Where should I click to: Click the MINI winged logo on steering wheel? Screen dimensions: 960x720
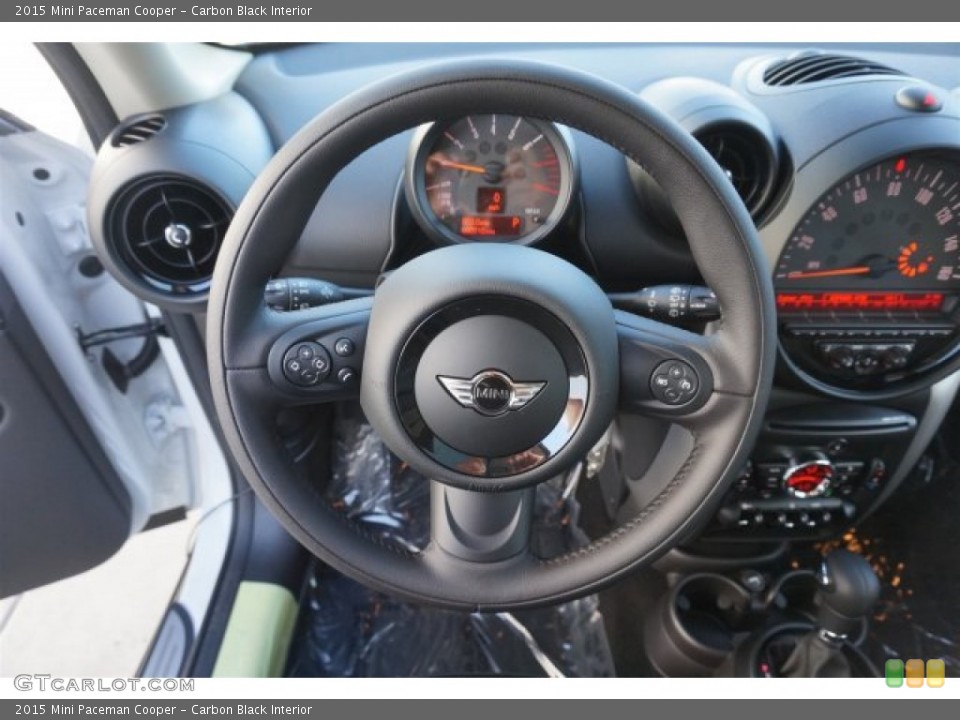point(491,392)
